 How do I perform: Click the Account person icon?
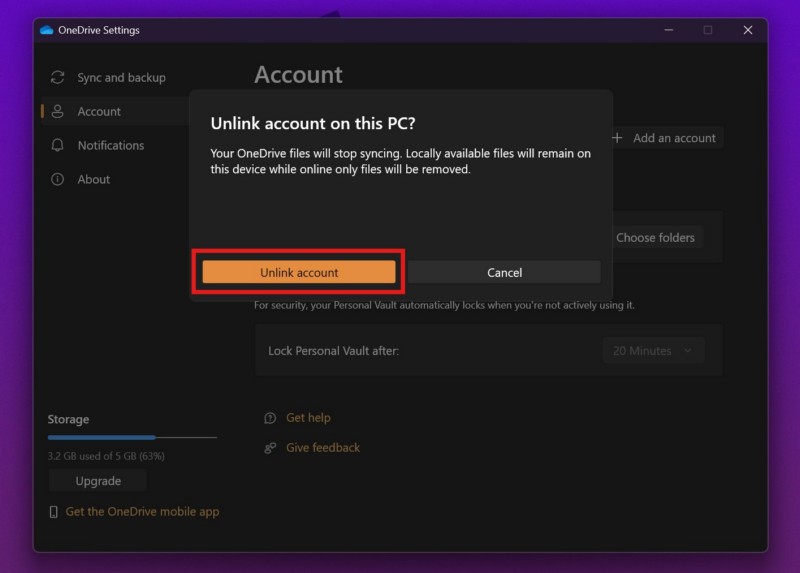(x=58, y=111)
